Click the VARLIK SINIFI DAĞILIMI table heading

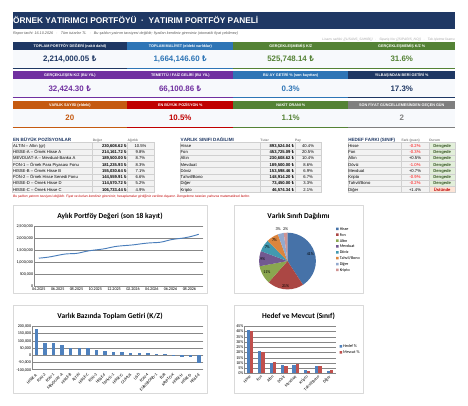click(207, 139)
